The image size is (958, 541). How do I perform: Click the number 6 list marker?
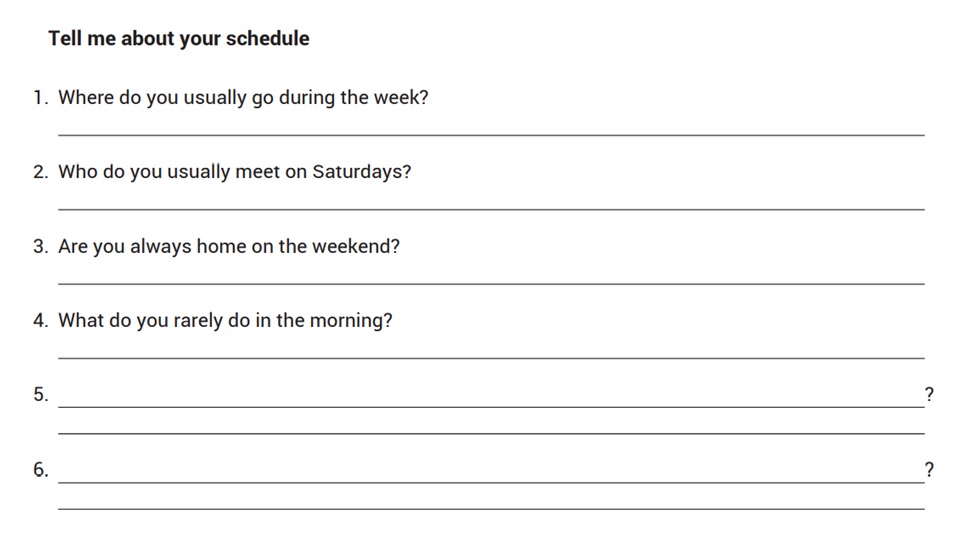point(40,469)
